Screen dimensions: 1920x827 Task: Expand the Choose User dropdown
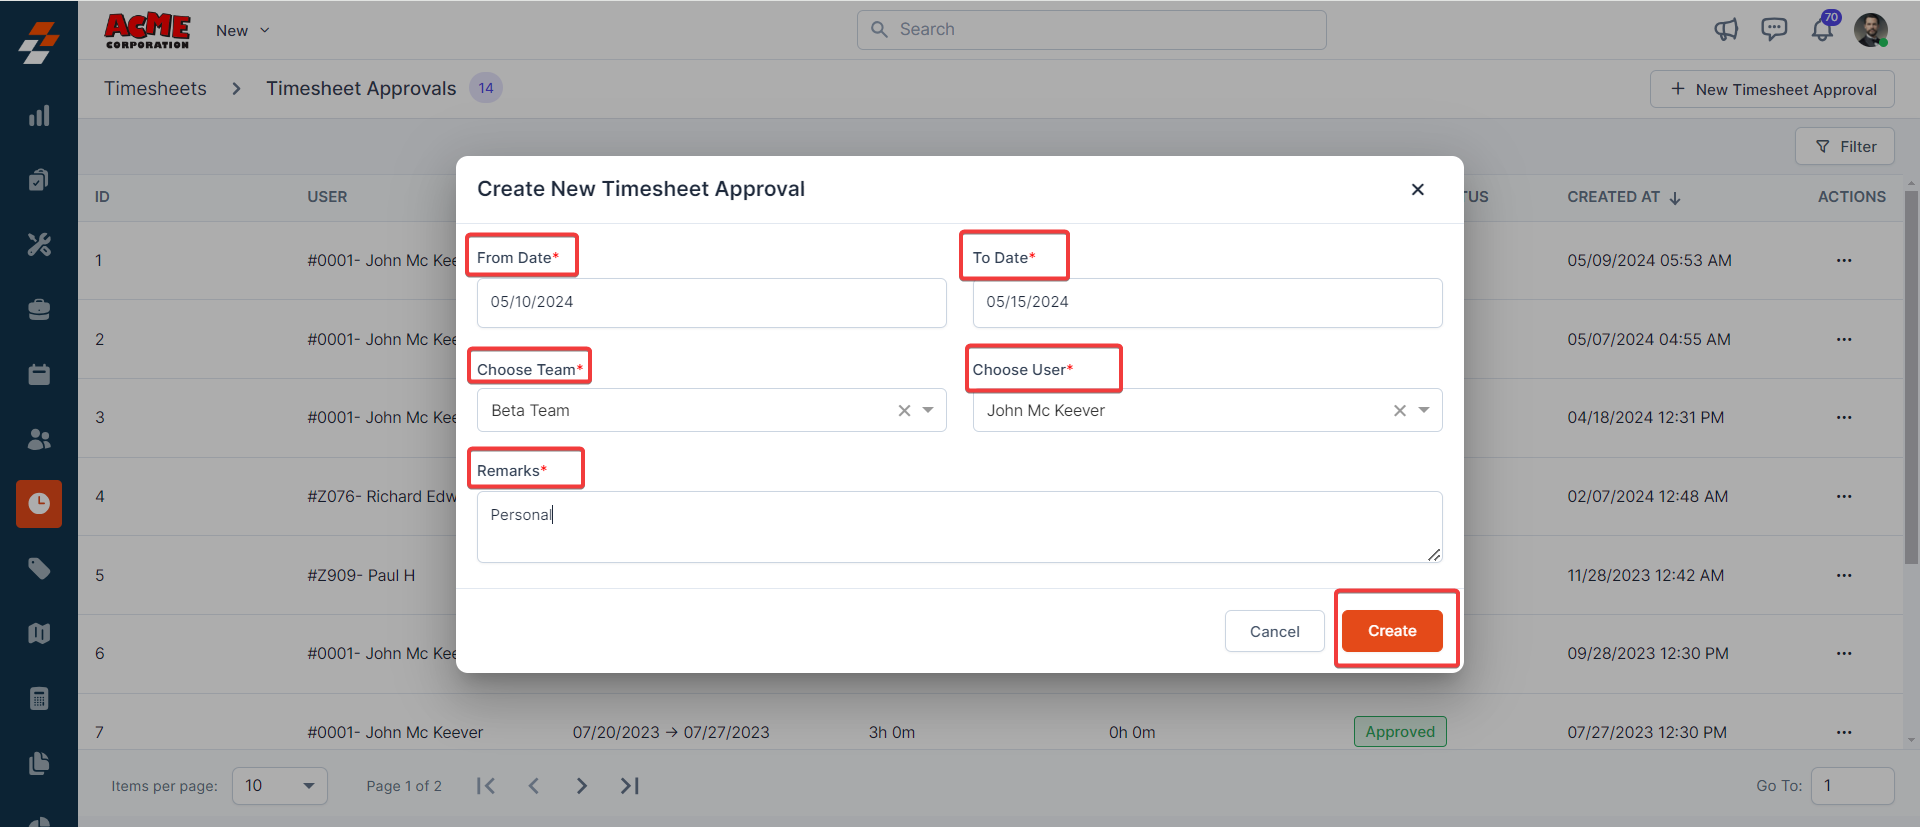[1424, 411]
